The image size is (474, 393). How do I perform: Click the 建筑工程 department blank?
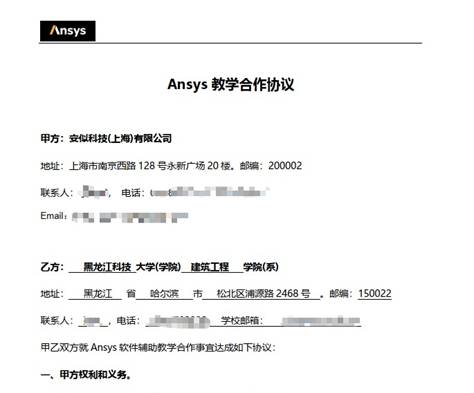click(x=212, y=267)
